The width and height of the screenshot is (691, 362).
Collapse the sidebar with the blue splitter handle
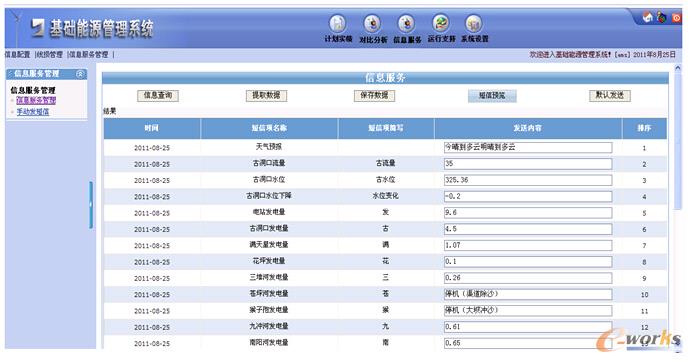(91, 205)
